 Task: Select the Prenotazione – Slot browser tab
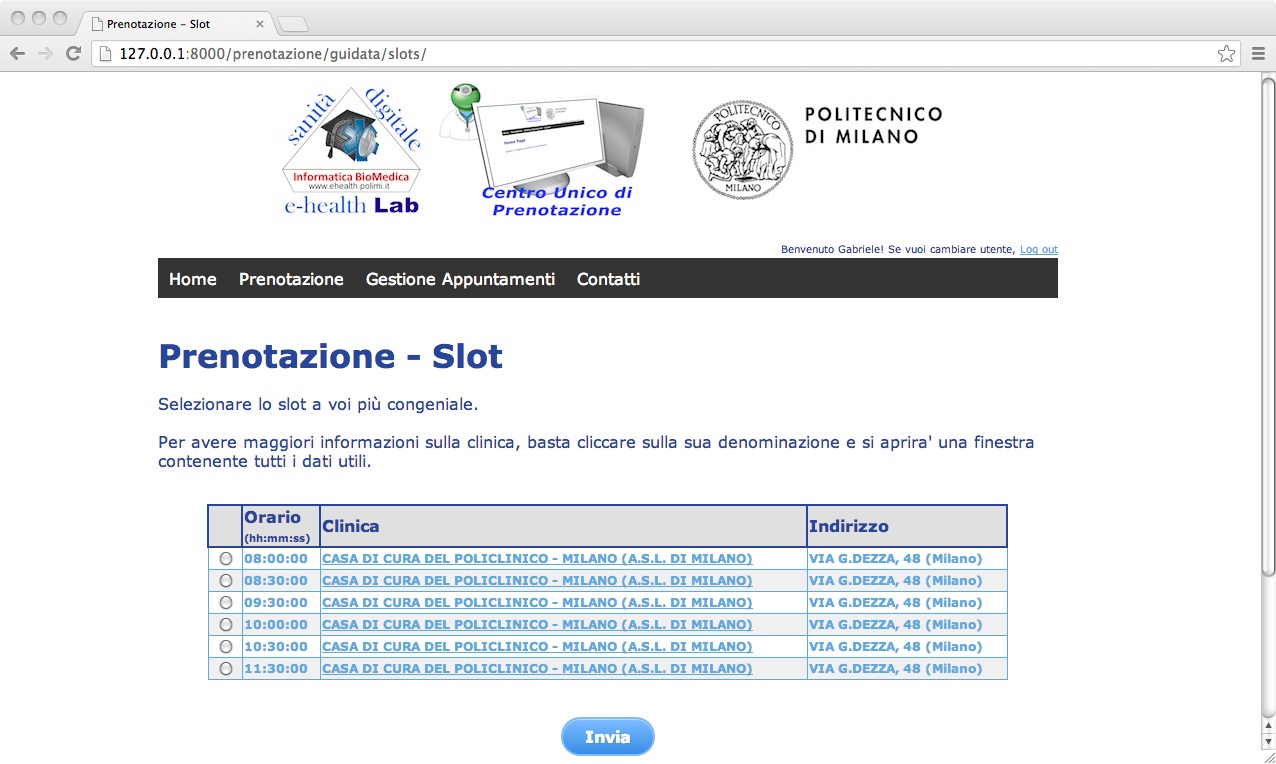pyautogui.click(x=160, y=22)
